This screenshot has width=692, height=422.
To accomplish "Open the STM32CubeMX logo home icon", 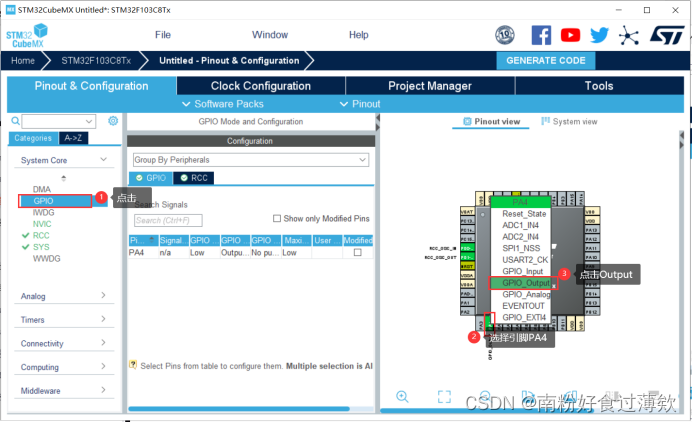I will coord(26,35).
